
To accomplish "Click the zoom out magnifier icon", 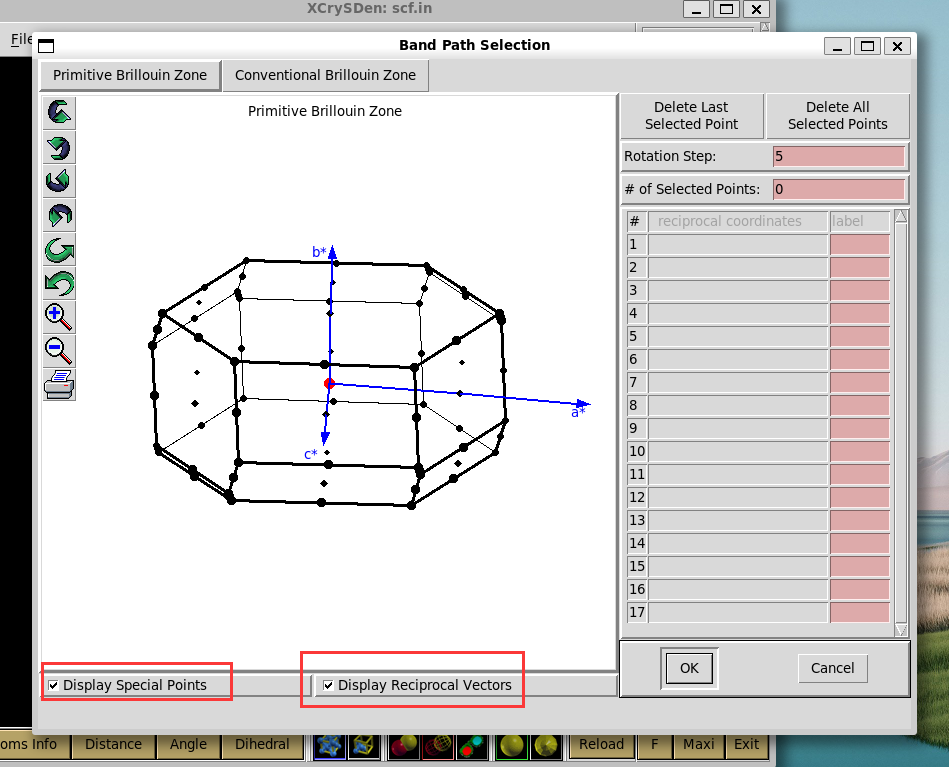I will click(59, 351).
